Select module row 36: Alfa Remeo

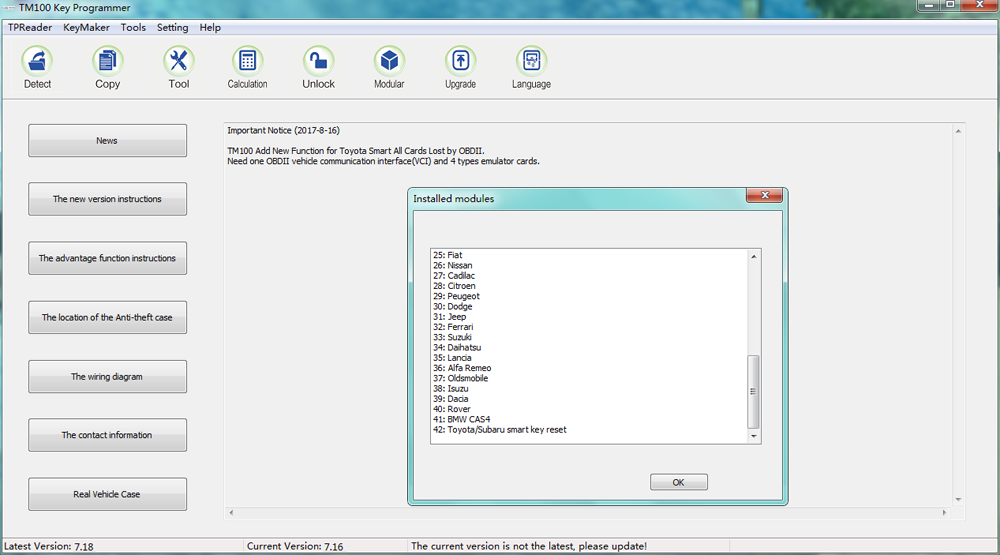point(462,368)
